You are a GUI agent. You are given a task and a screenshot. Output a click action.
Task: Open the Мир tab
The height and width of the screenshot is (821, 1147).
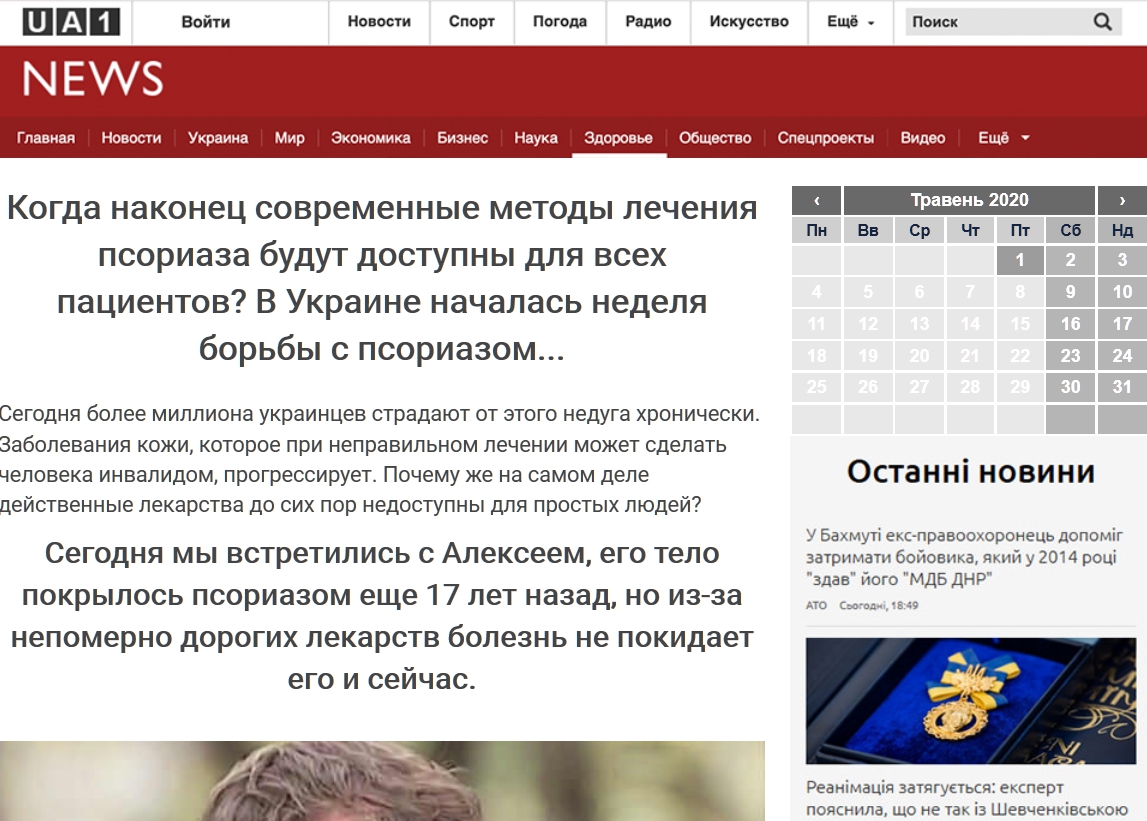pos(290,138)
